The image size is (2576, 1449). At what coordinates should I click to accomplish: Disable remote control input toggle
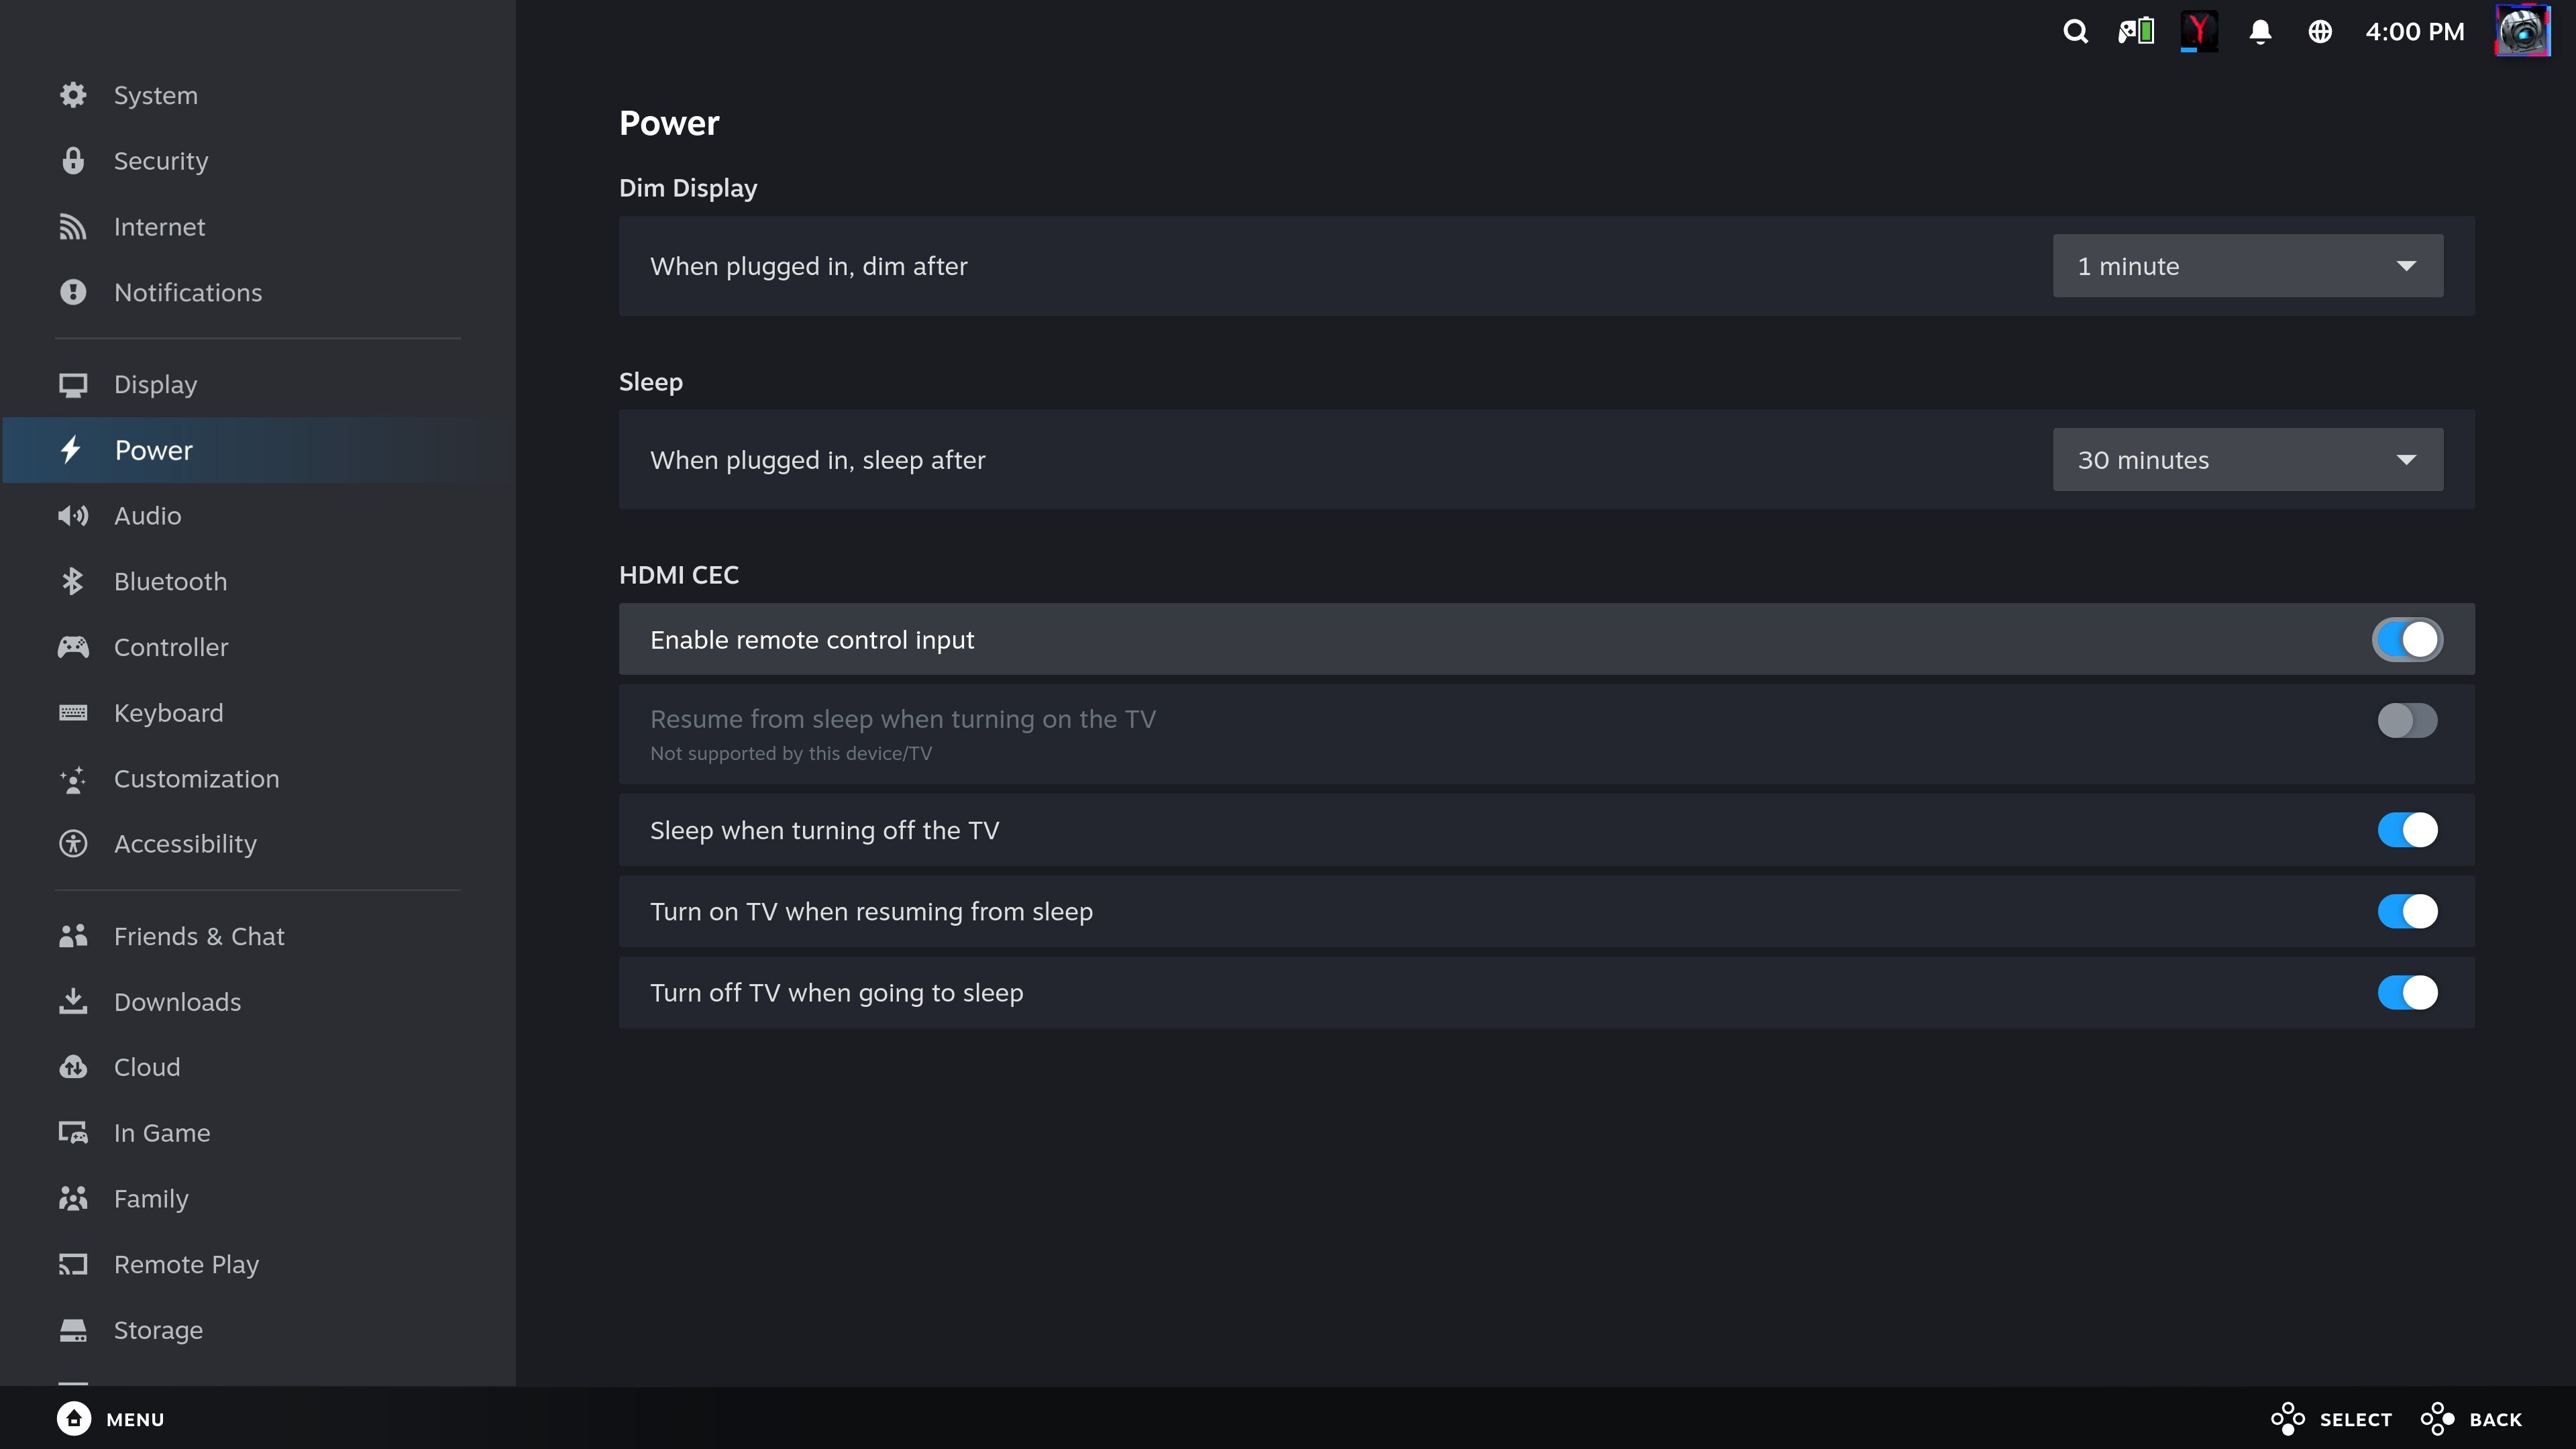(2407, 640)
